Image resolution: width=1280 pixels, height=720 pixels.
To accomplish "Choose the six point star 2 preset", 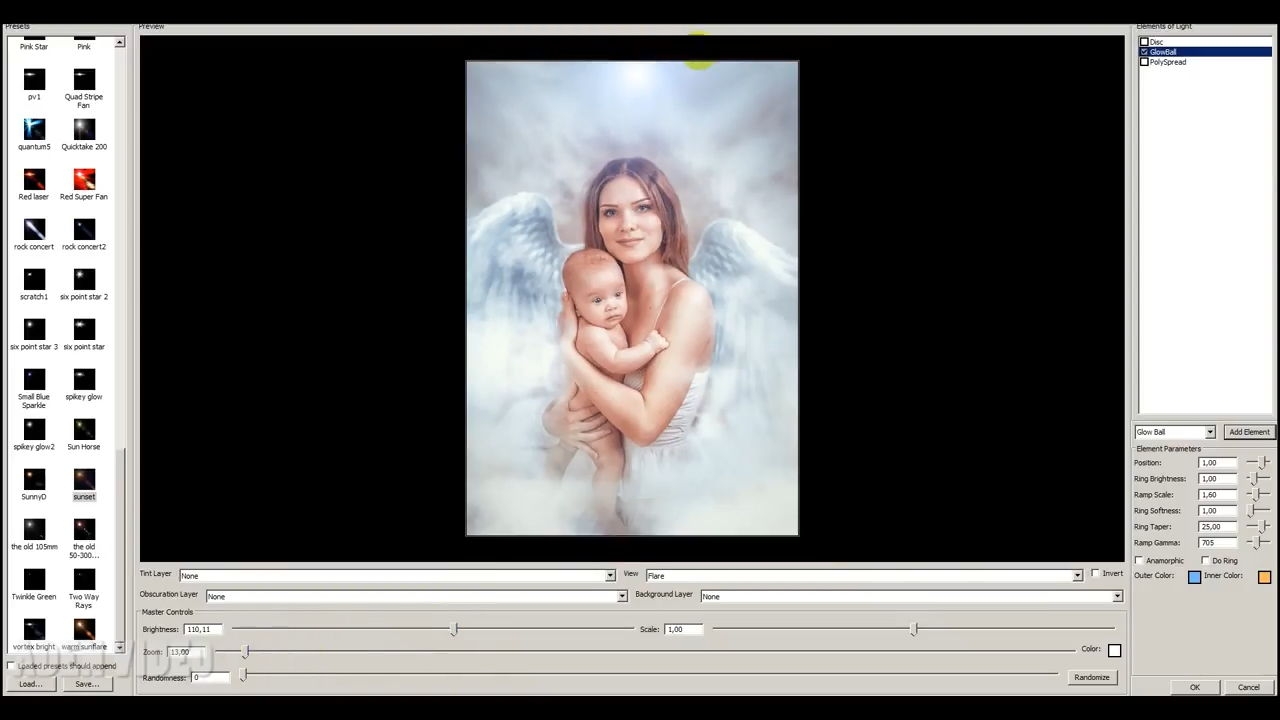I will [84, 279].
